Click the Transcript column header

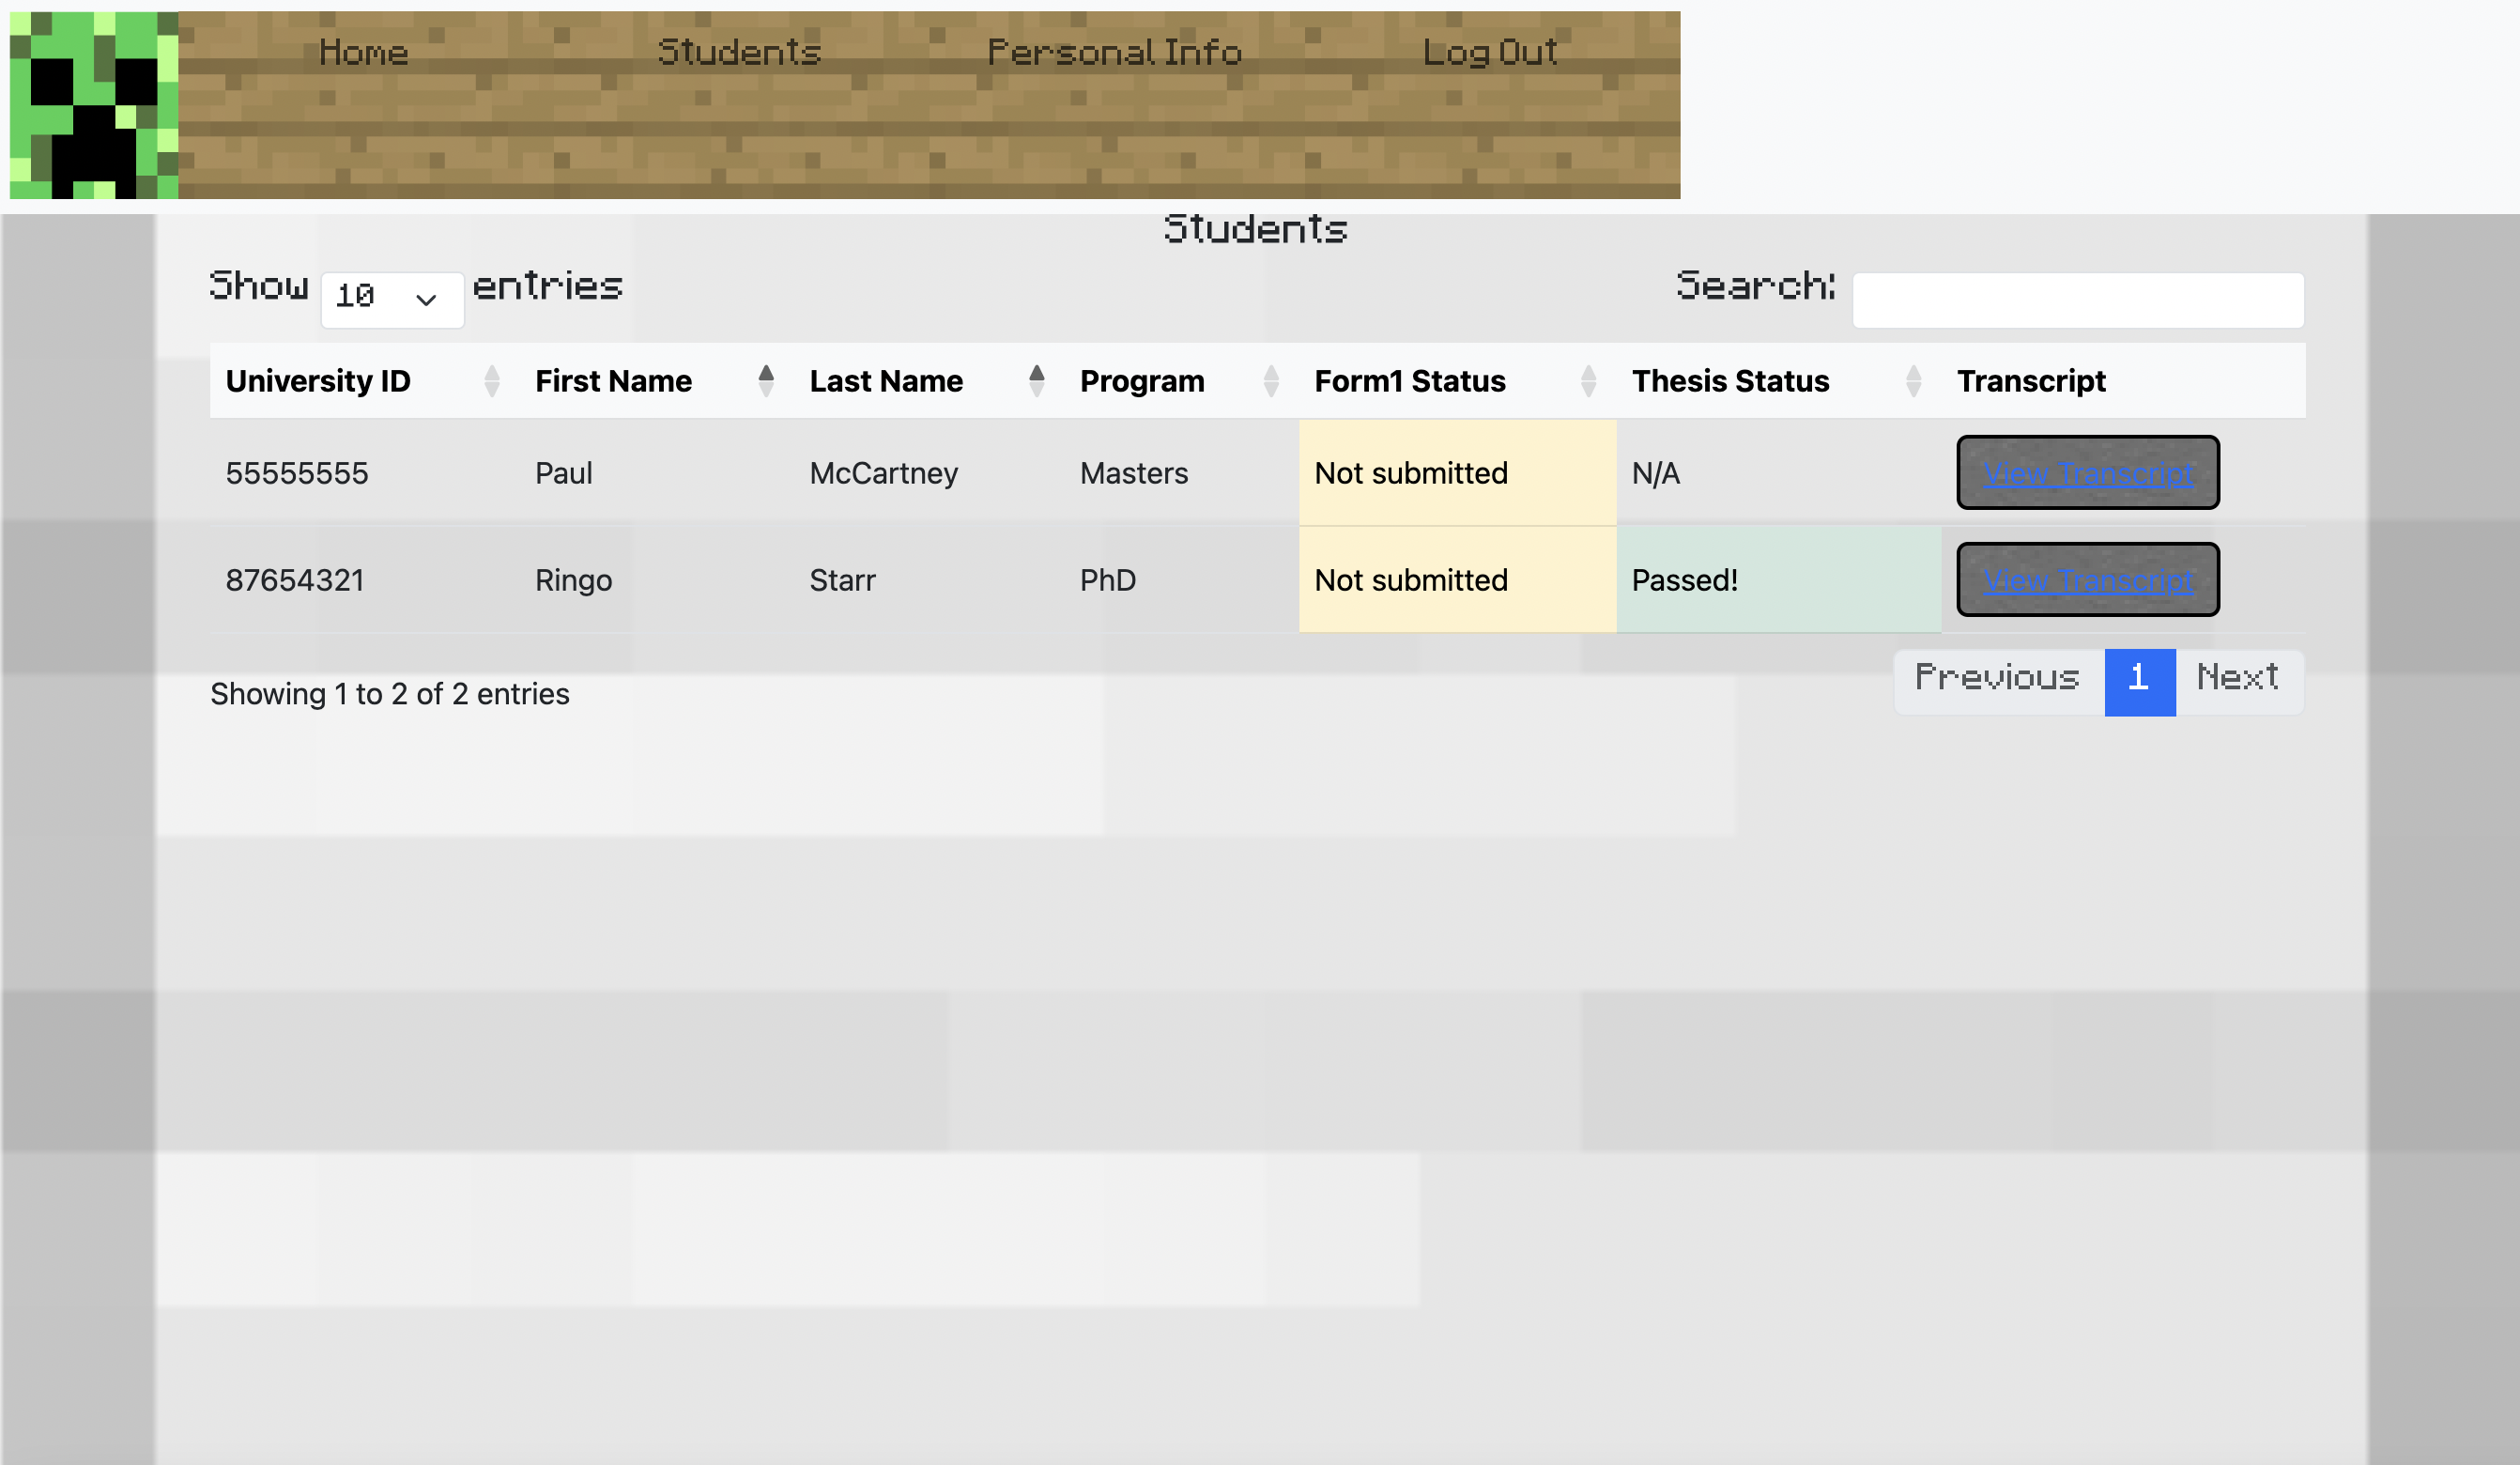click(x=2123, y=380)
